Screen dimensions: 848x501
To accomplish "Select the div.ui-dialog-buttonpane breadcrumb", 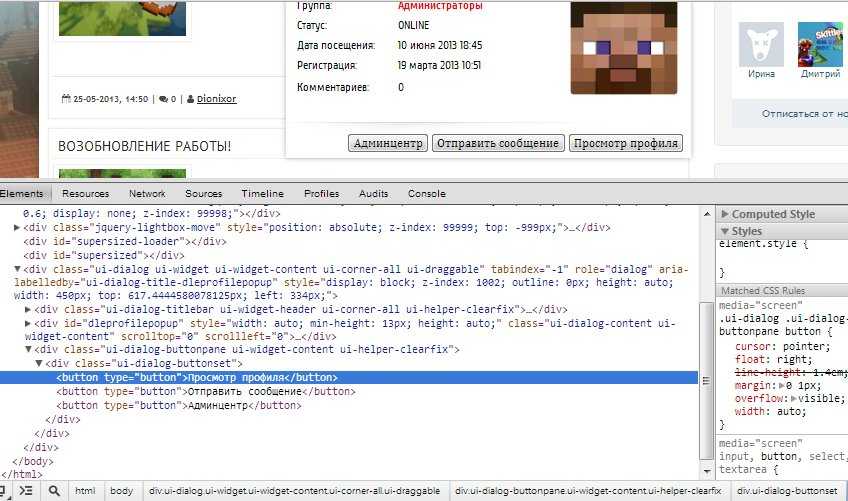I will (588, 491).
